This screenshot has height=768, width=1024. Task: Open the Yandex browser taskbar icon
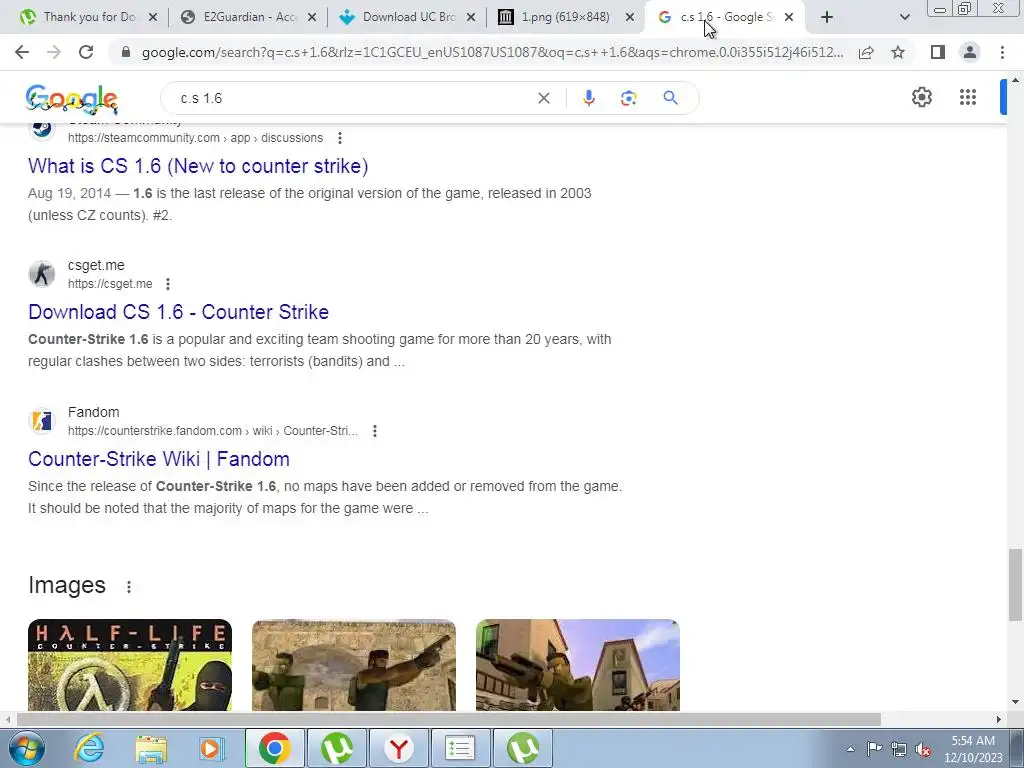399,748
